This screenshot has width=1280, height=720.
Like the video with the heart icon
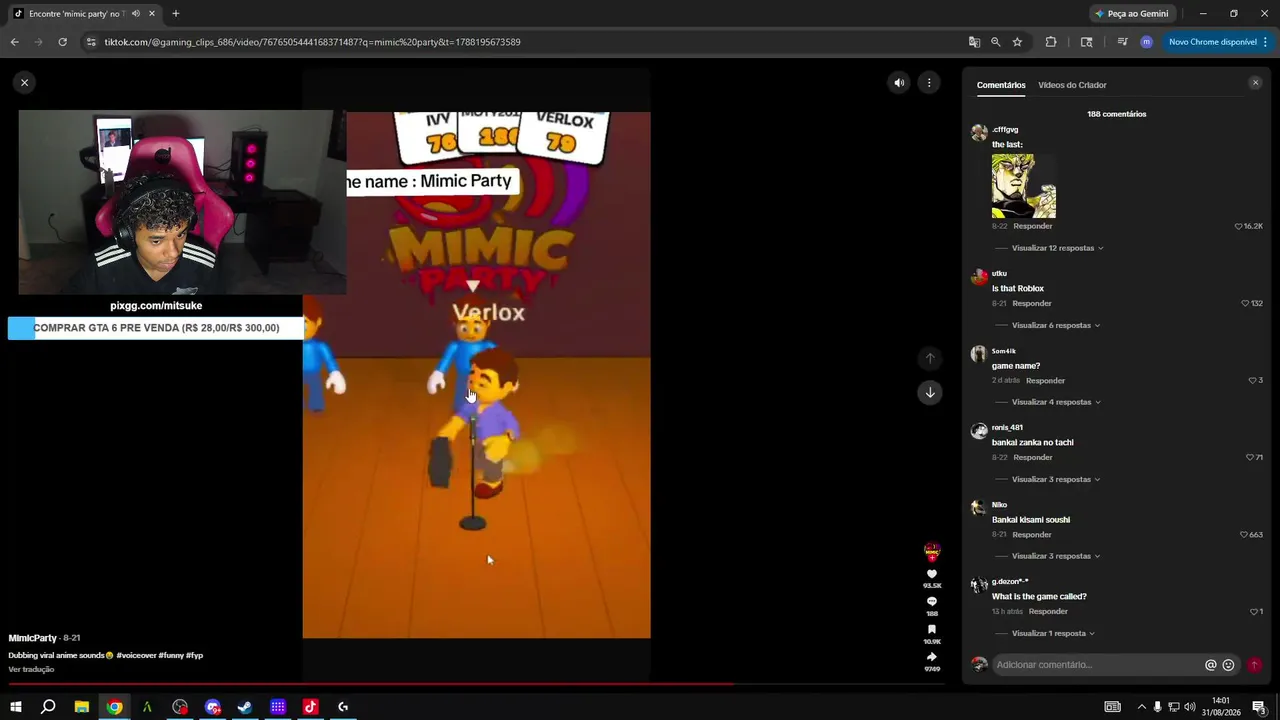pyautogui.click(x=932, y=574)
